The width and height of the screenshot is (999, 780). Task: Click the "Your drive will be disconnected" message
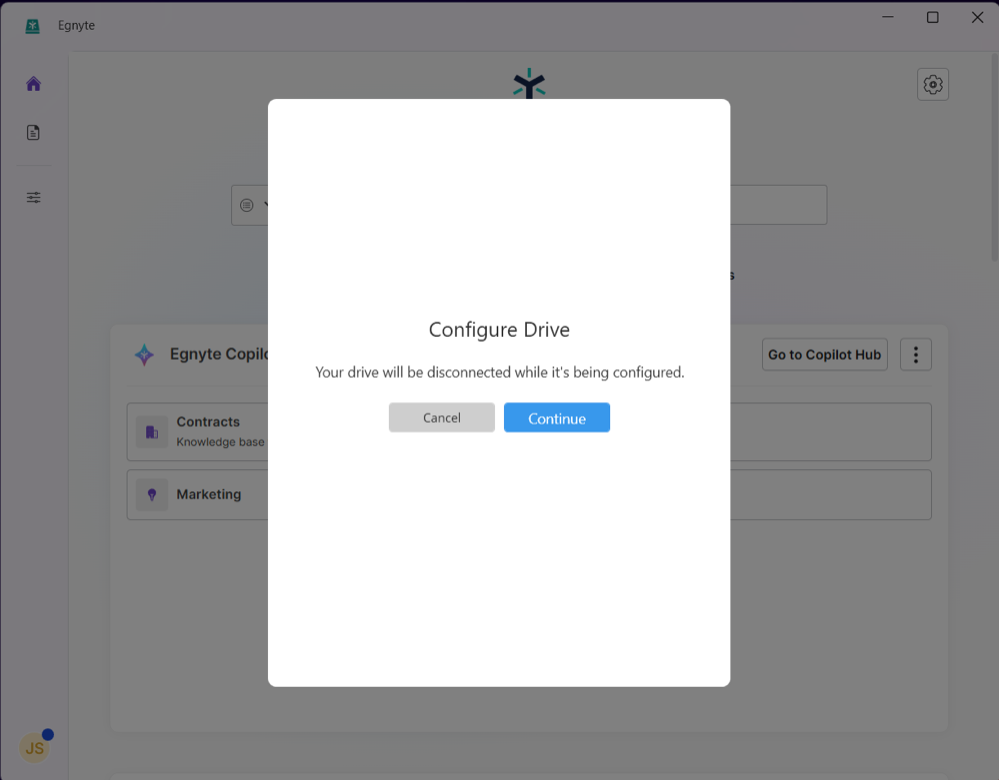[x=500, y=372]
